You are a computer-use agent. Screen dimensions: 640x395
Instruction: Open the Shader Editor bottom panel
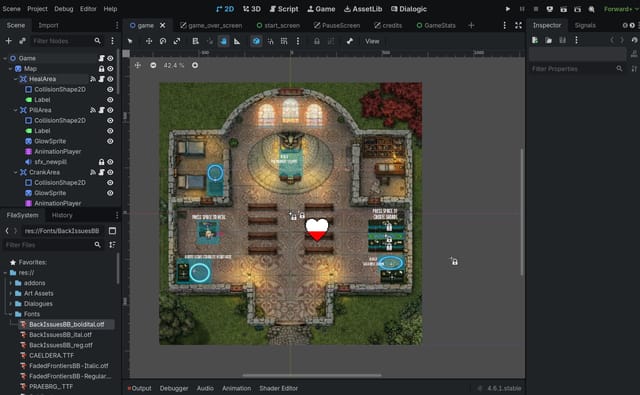tap(278, 388)
